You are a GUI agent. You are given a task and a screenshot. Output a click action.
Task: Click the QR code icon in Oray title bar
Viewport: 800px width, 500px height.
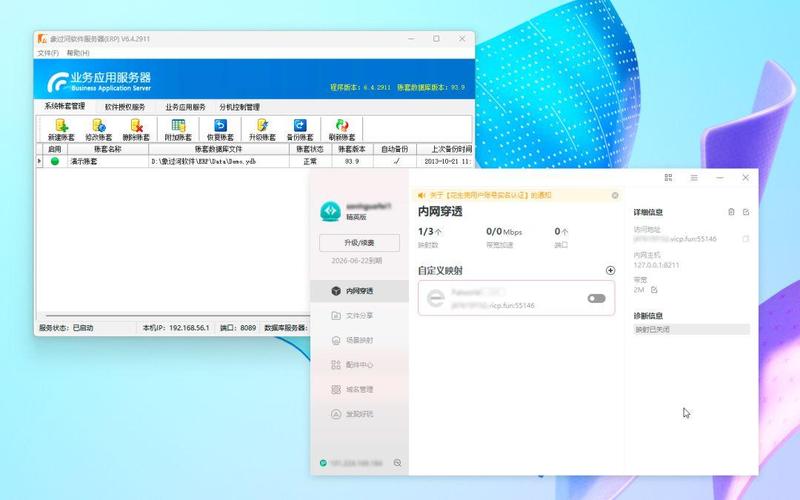click(668, 178)
